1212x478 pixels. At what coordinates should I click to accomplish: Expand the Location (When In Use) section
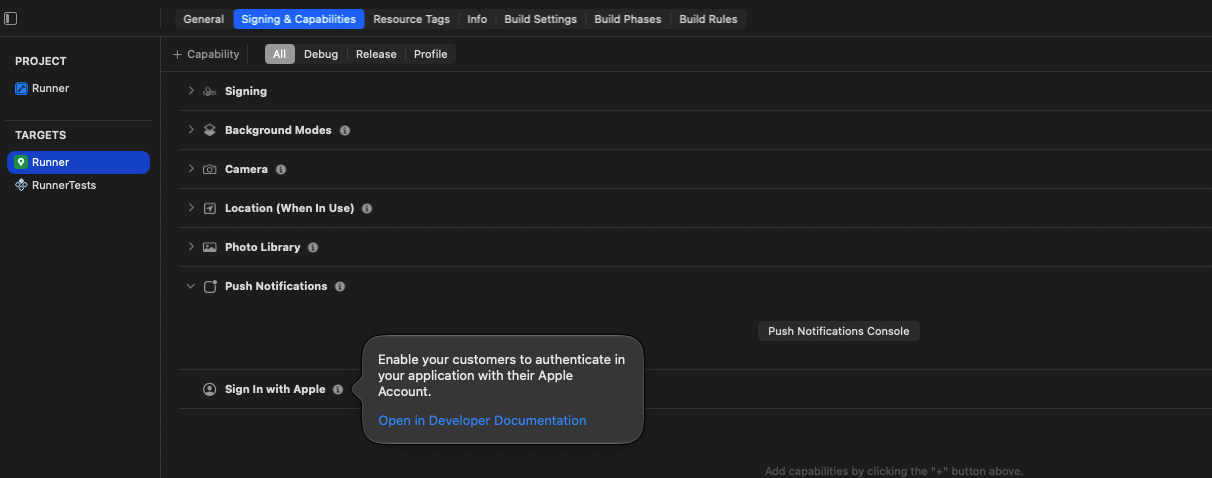191,208
